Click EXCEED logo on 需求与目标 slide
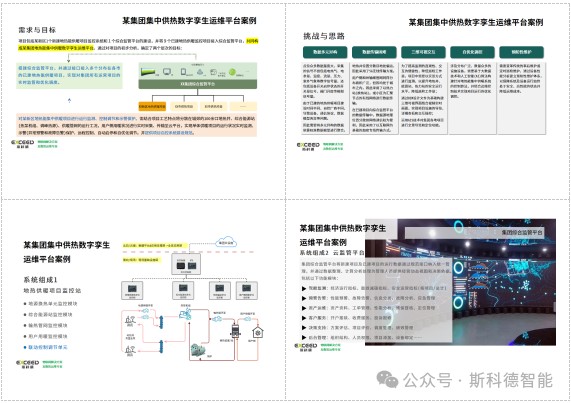The image size is (571, 403). (x=23, y=144)
